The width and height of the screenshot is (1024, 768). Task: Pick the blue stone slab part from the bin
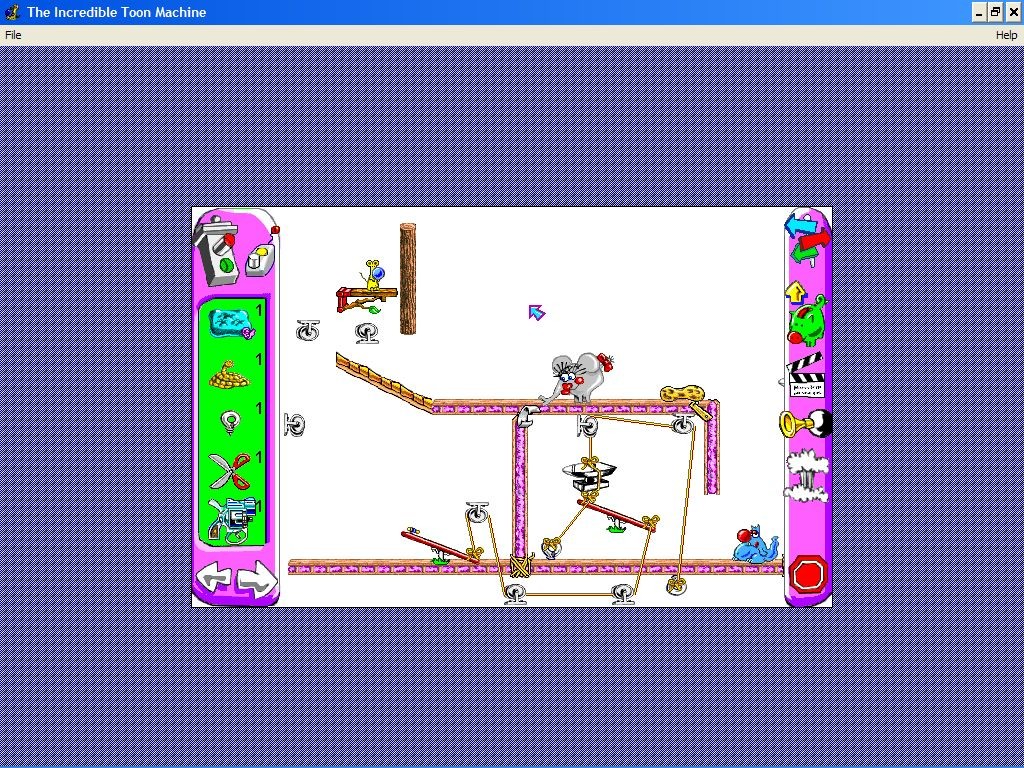[231, 324]
